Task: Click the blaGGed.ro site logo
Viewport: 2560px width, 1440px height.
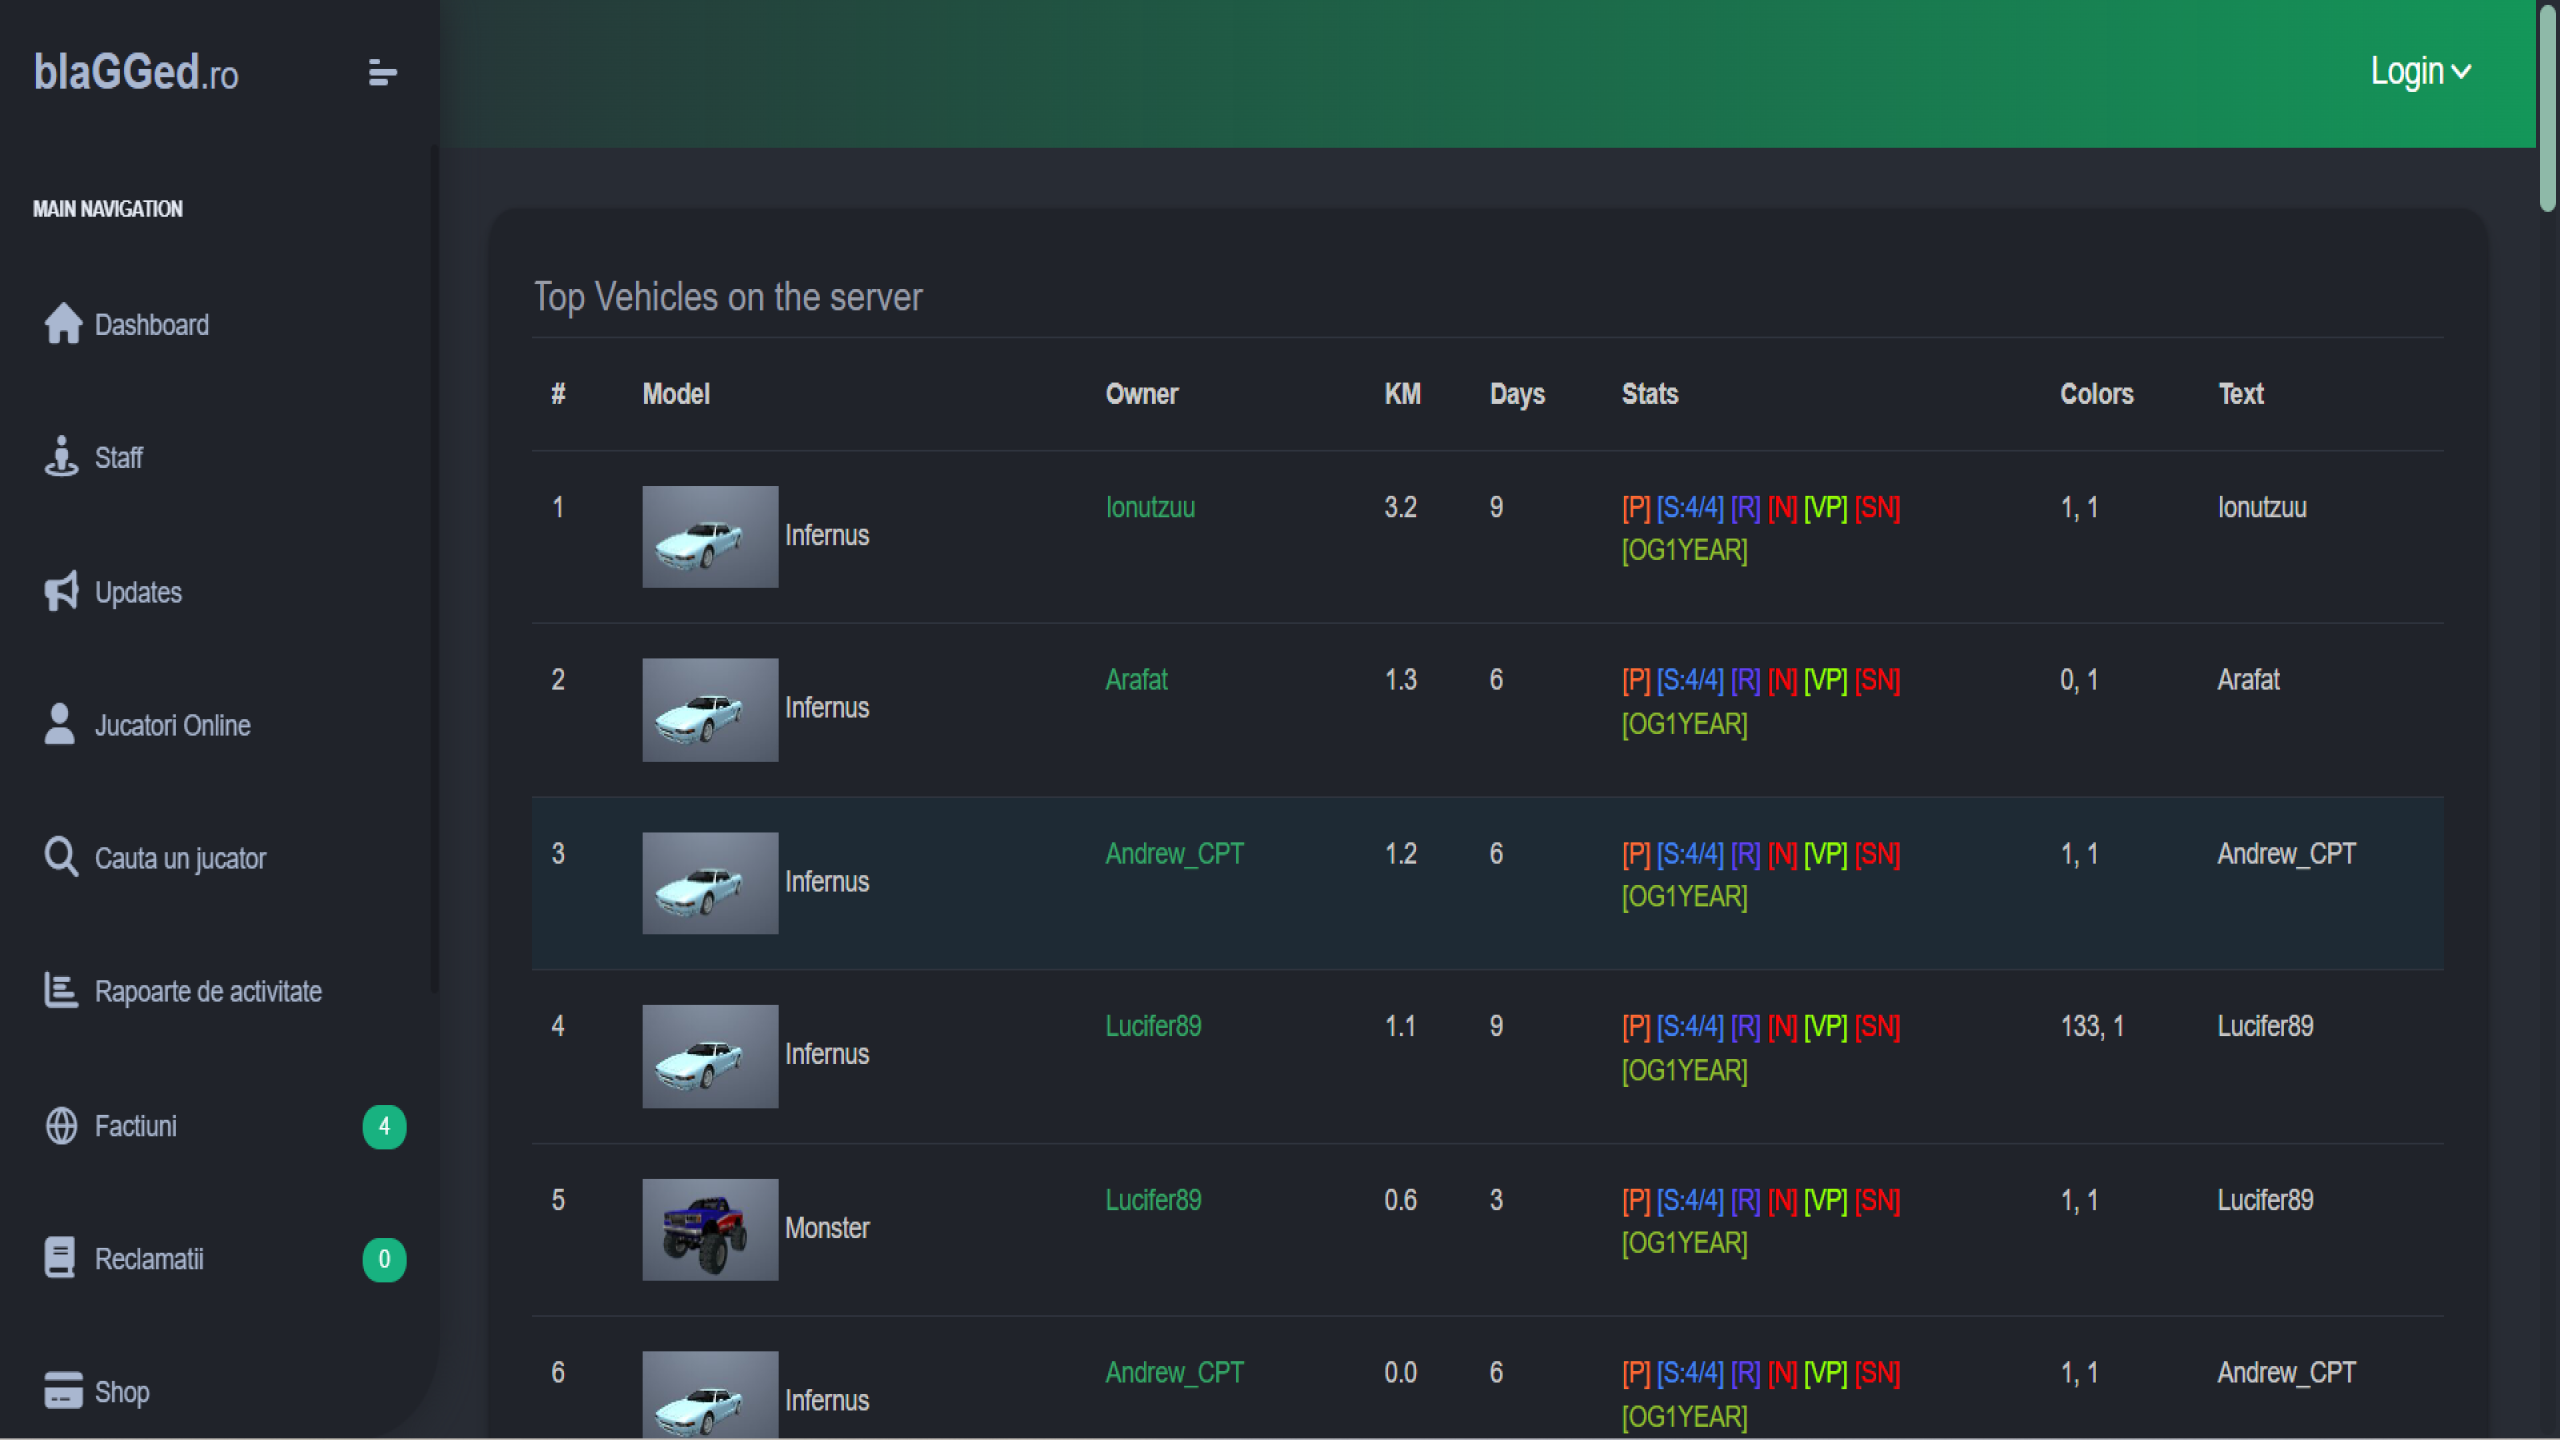Action: tap(136, 73)
